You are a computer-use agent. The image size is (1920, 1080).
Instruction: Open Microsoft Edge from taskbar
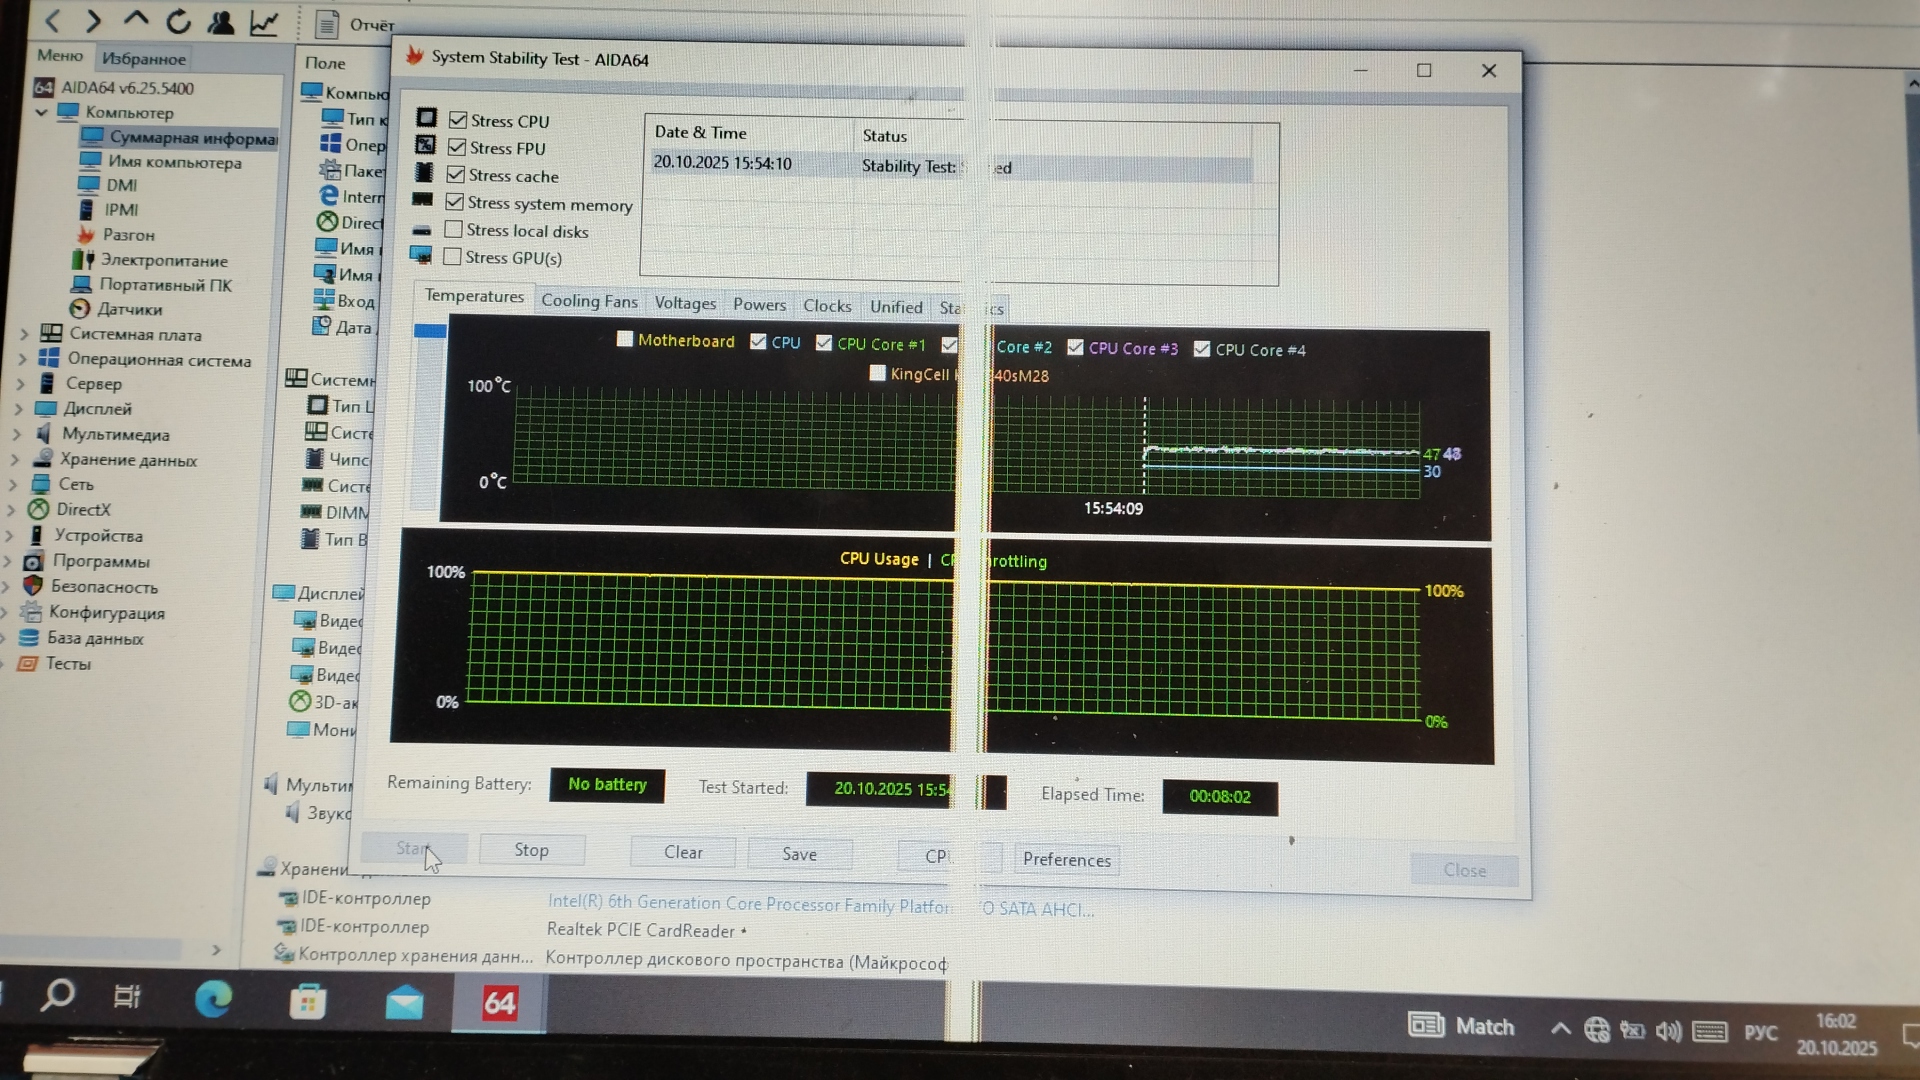tap(213, 999)
